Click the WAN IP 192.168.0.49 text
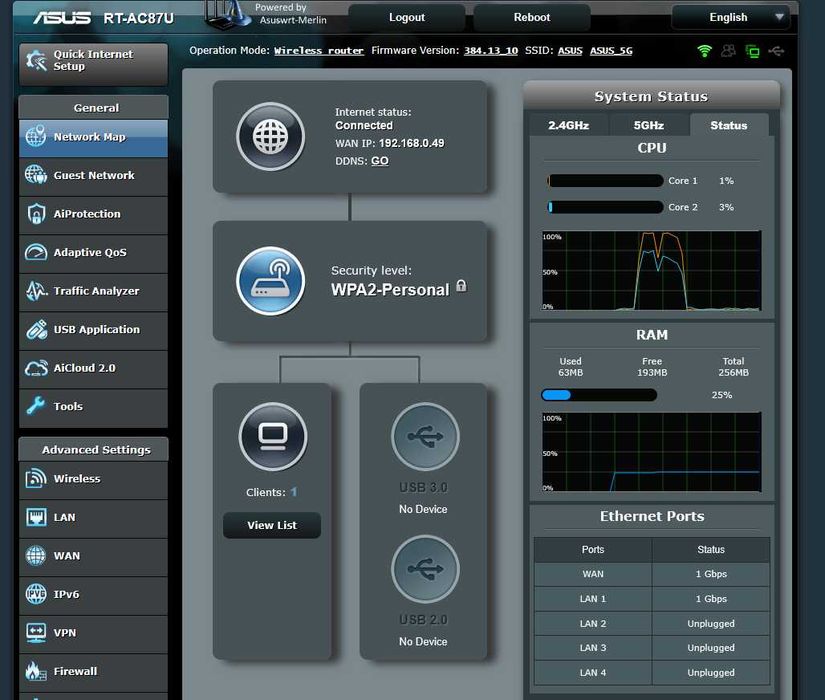This screenshot has width=825, height=700. click(x=411, y=143)
